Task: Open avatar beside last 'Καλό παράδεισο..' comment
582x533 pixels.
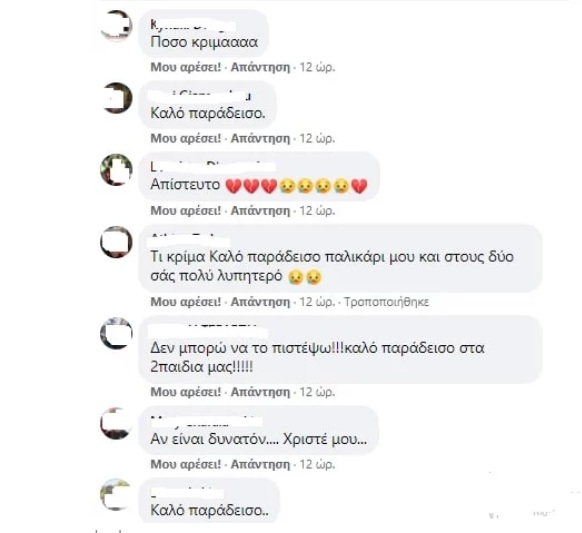Action: pos(117,495)
